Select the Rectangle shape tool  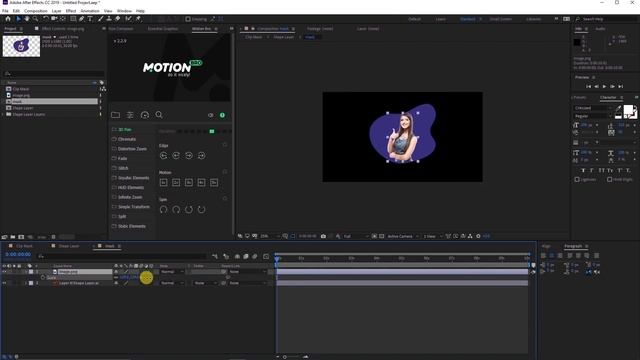point(73,19)
